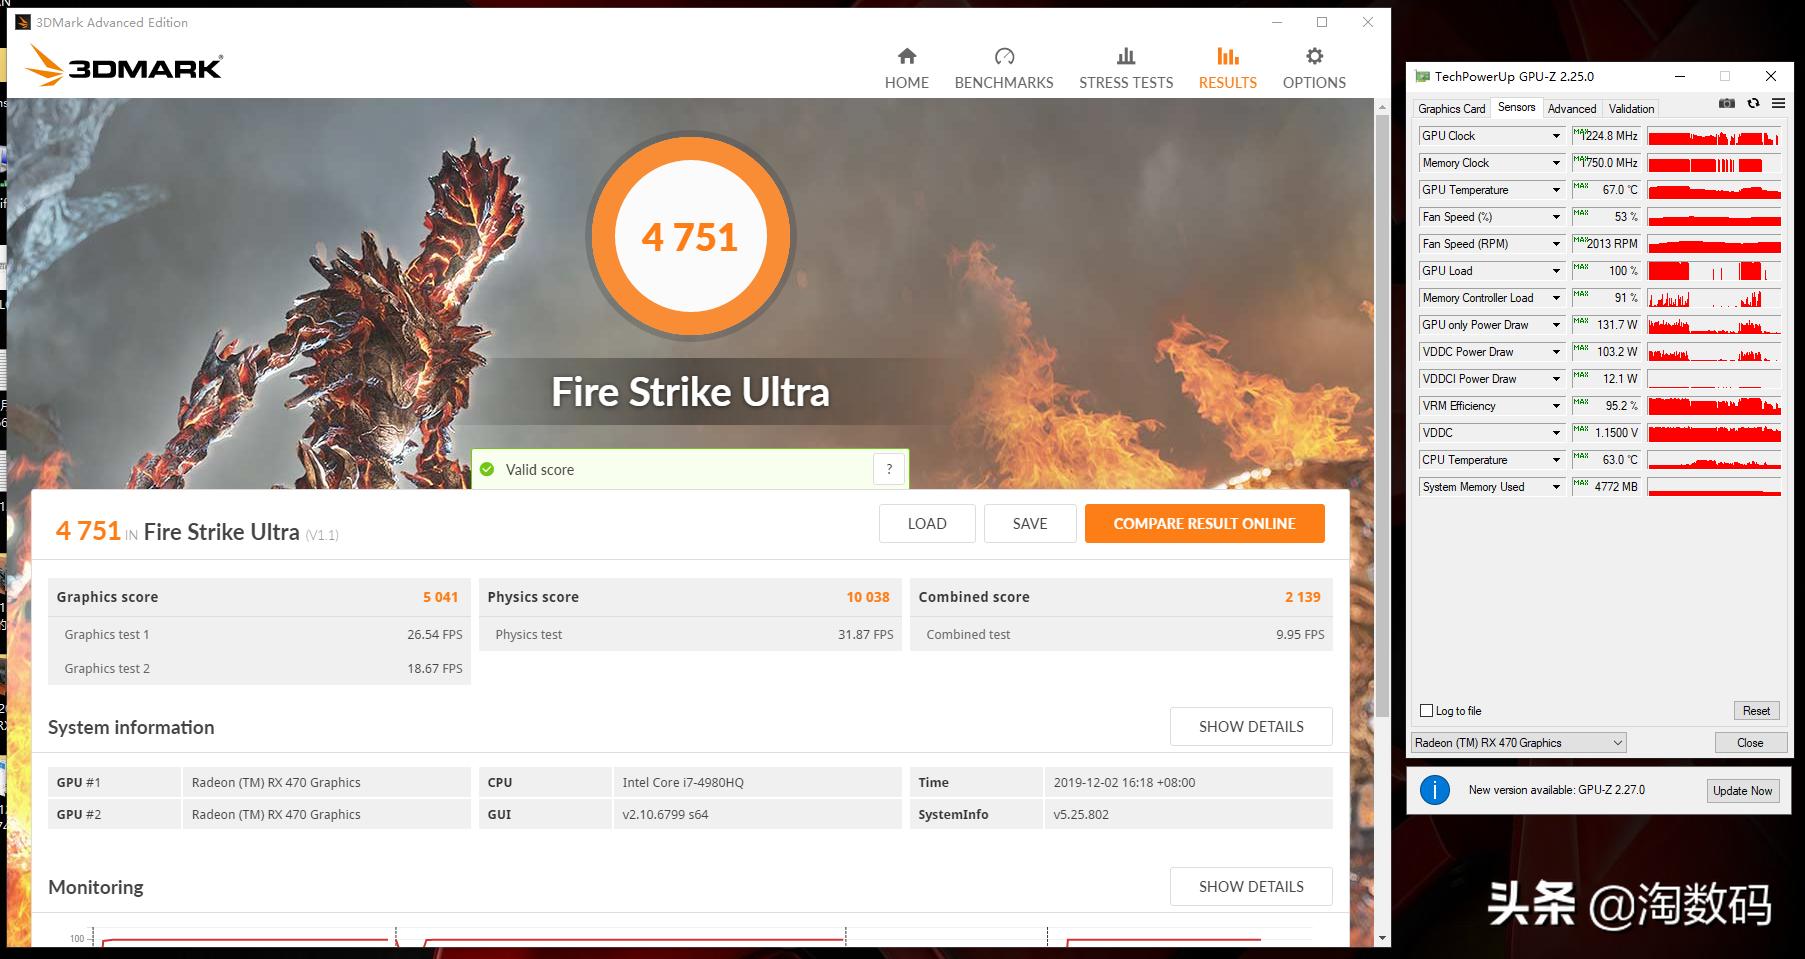Go to the RESULTS menu label
The width and height of the screenshot is (1805, 959).
point(1228,83)
